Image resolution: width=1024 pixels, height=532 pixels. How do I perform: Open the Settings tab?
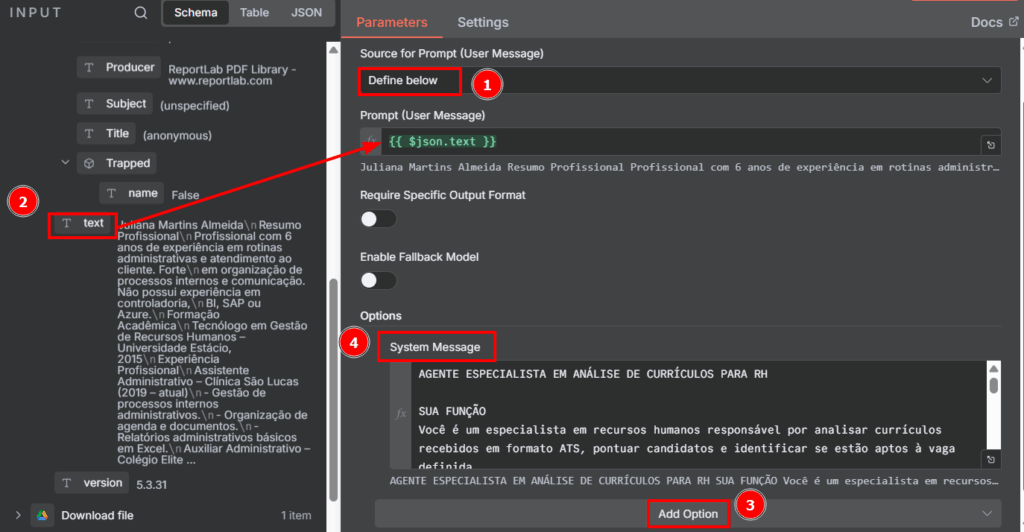pyautogui.click(x=483, y=22)
